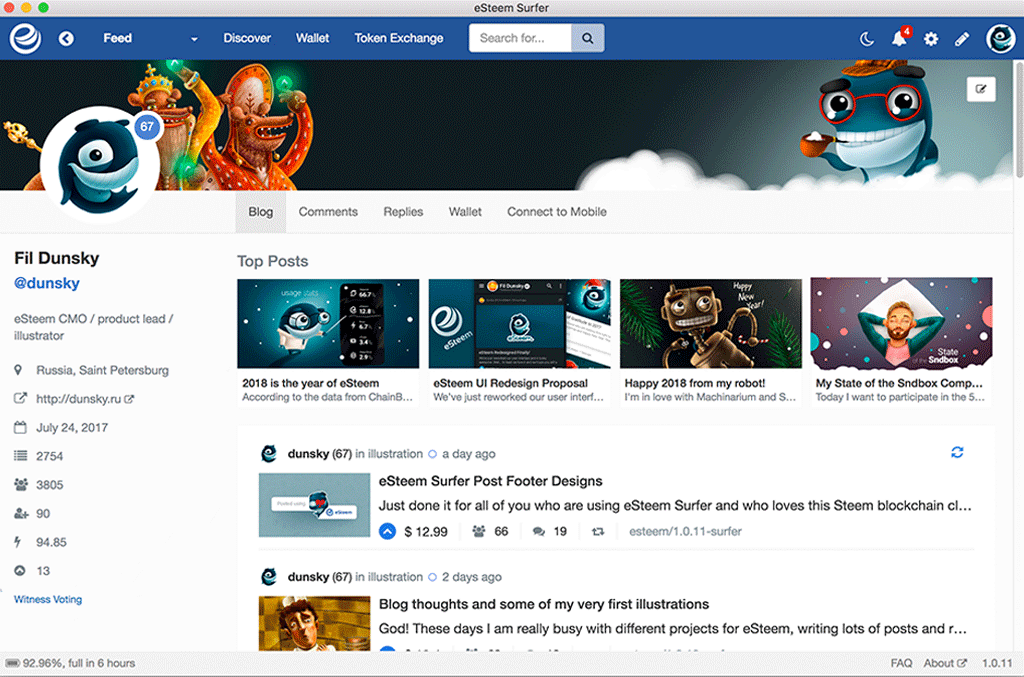This screenshot has height=677, width=1024.
Task: Open the About link in footer
Action: pos(944,663)
